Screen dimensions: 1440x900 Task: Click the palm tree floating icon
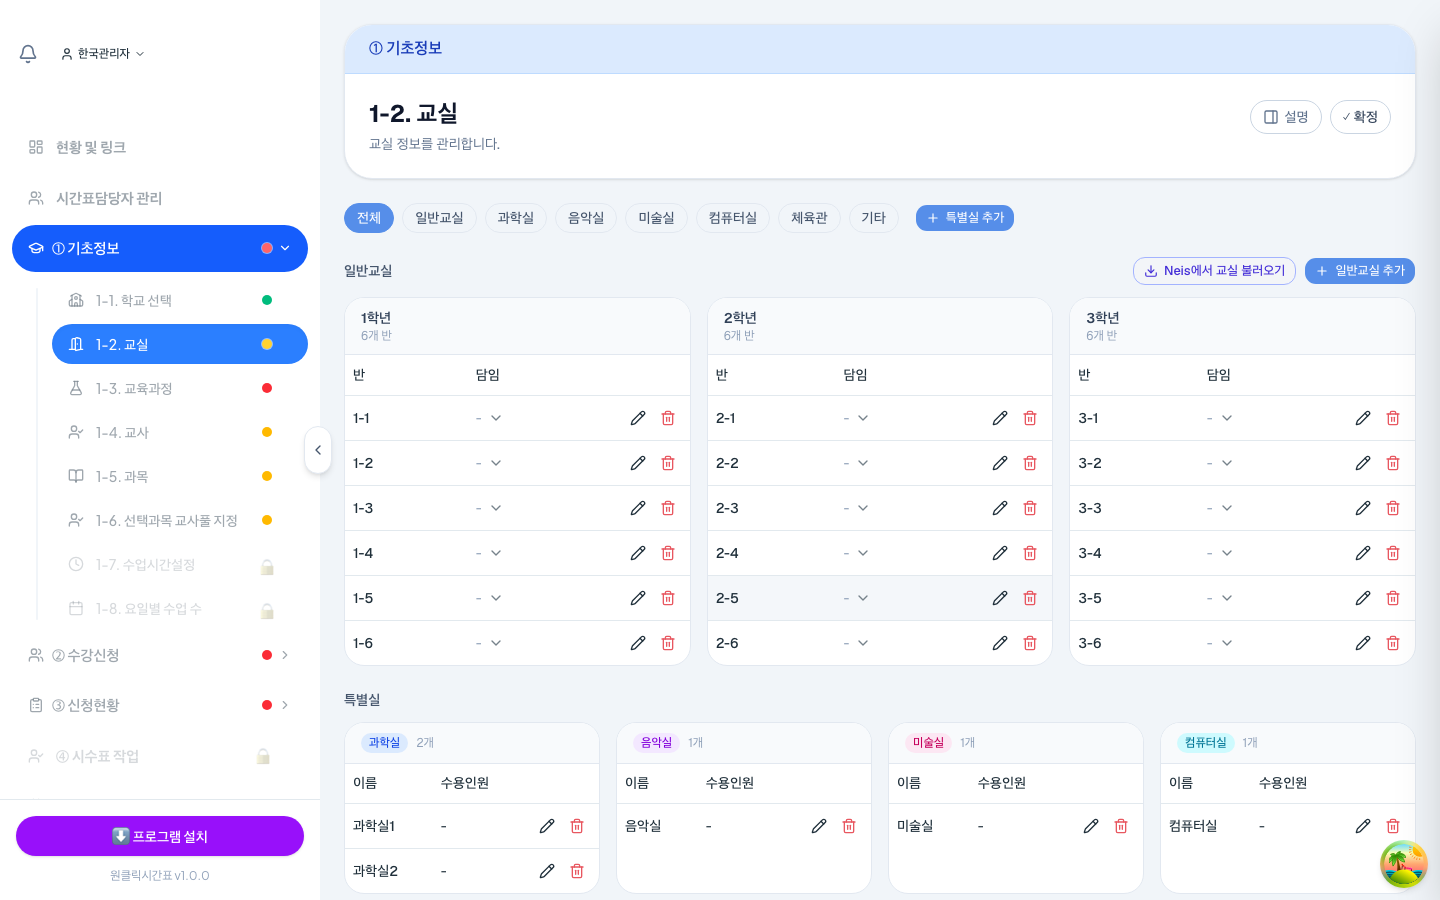coord(1403,863)
